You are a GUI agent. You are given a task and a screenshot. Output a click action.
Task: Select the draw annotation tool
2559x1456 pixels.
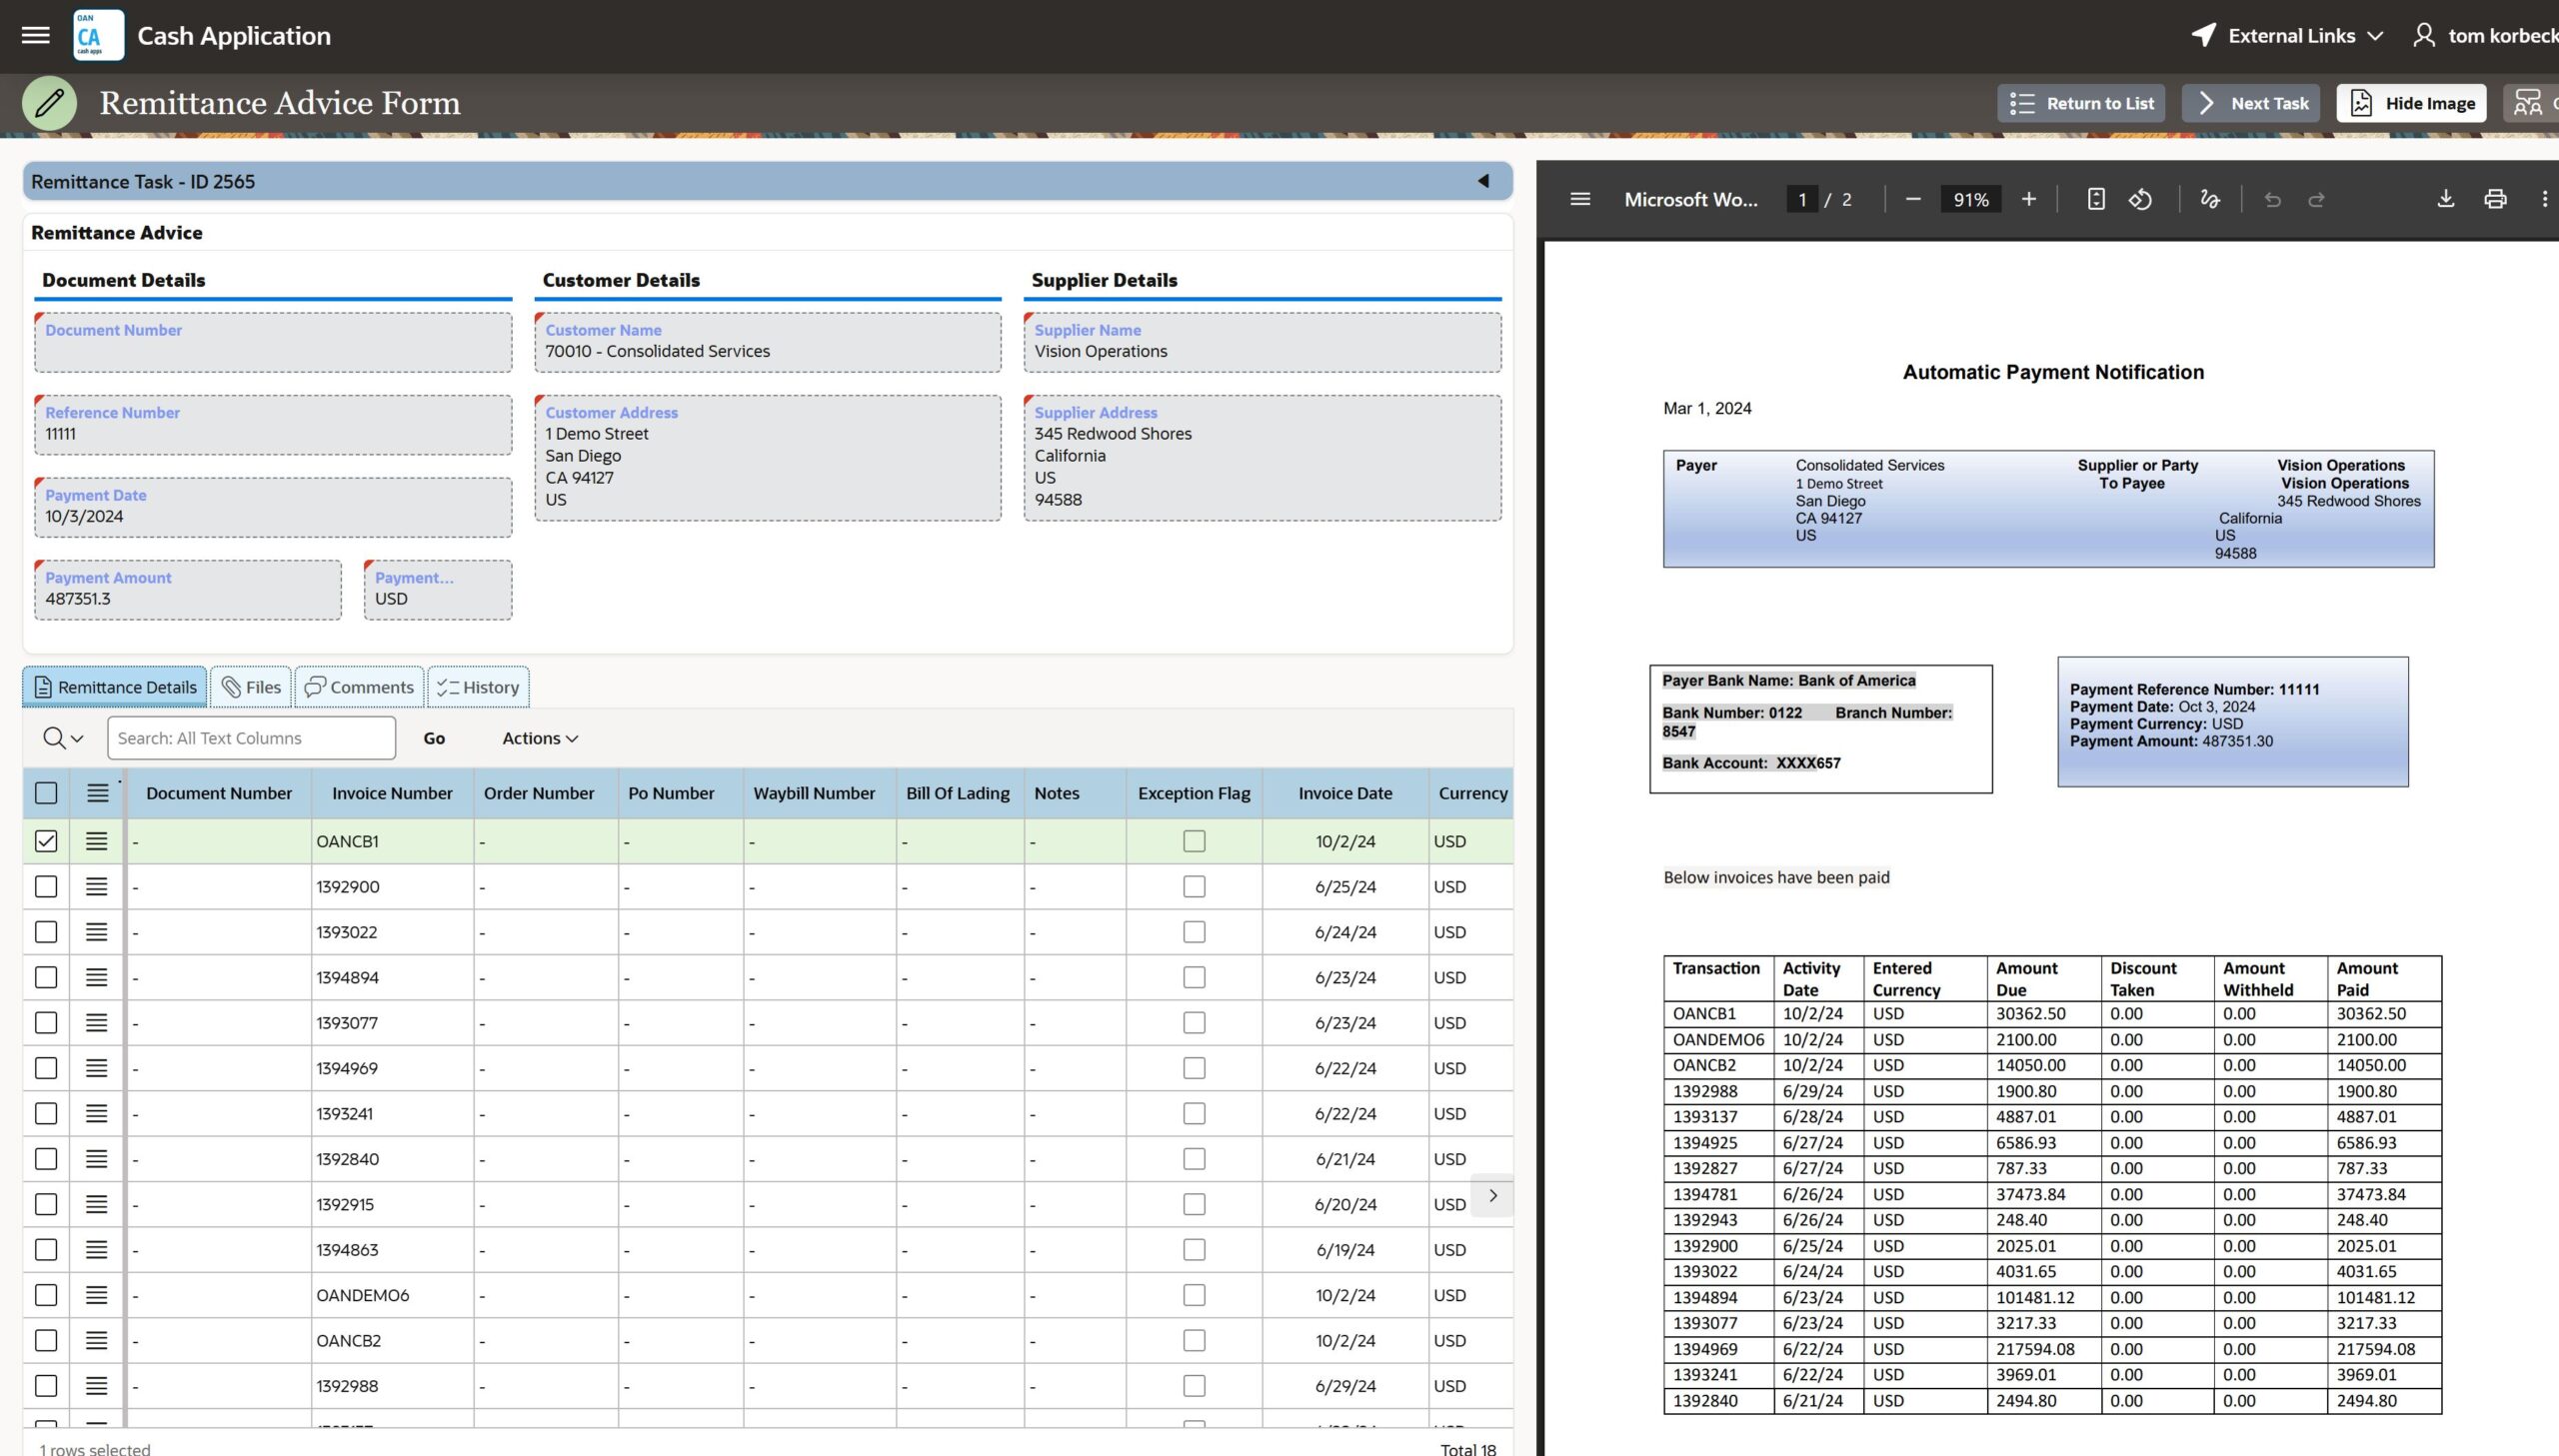(x=2210, y=199)
